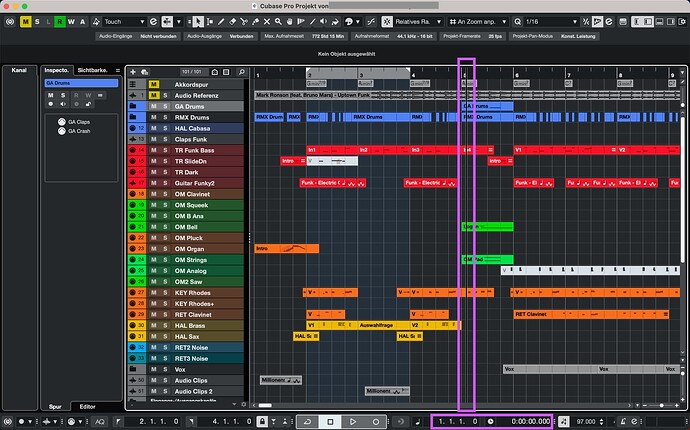
Task: Select the Draw pencil tool
Action: (x=221, y=22)
